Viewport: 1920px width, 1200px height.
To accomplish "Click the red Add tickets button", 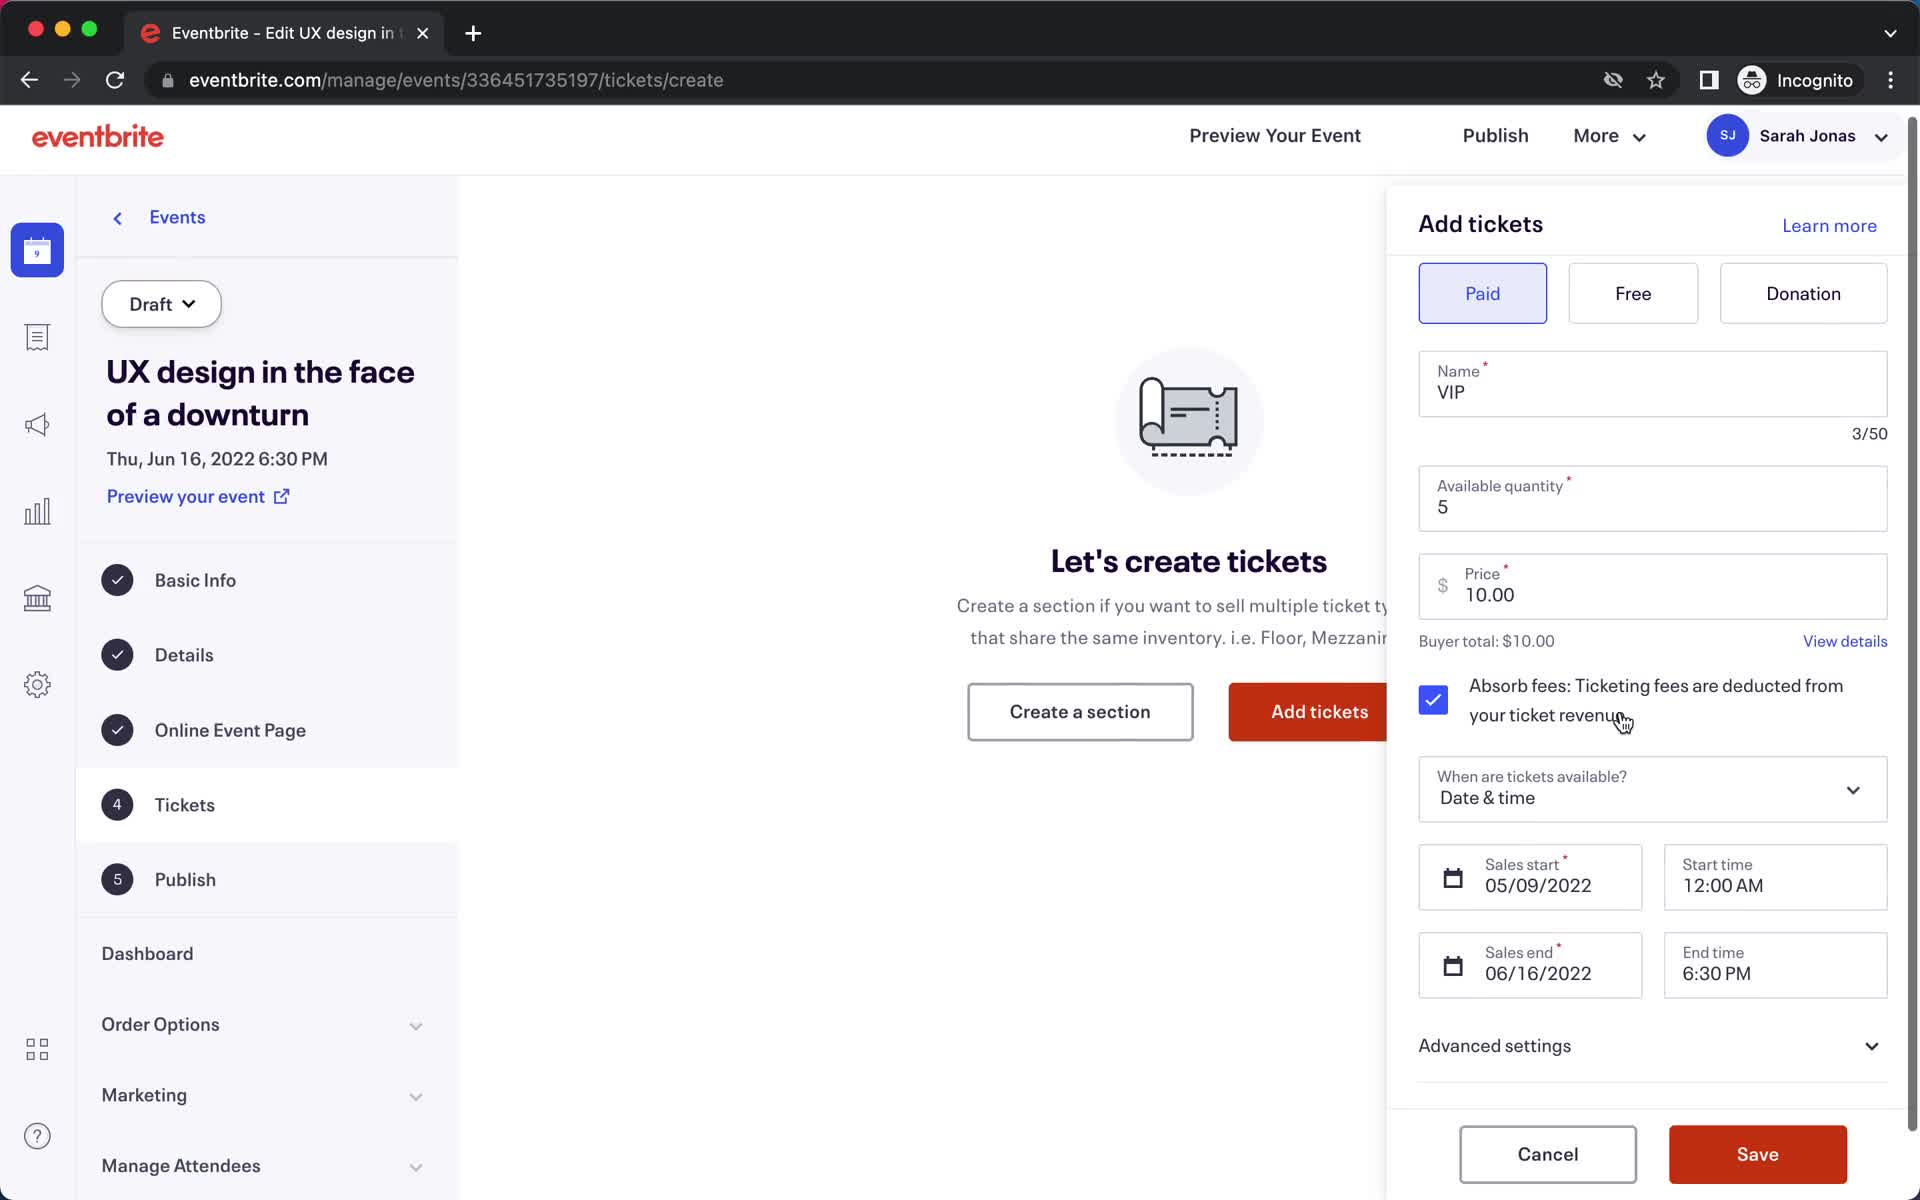I will pyautogui.click(x=1308, y=712).
